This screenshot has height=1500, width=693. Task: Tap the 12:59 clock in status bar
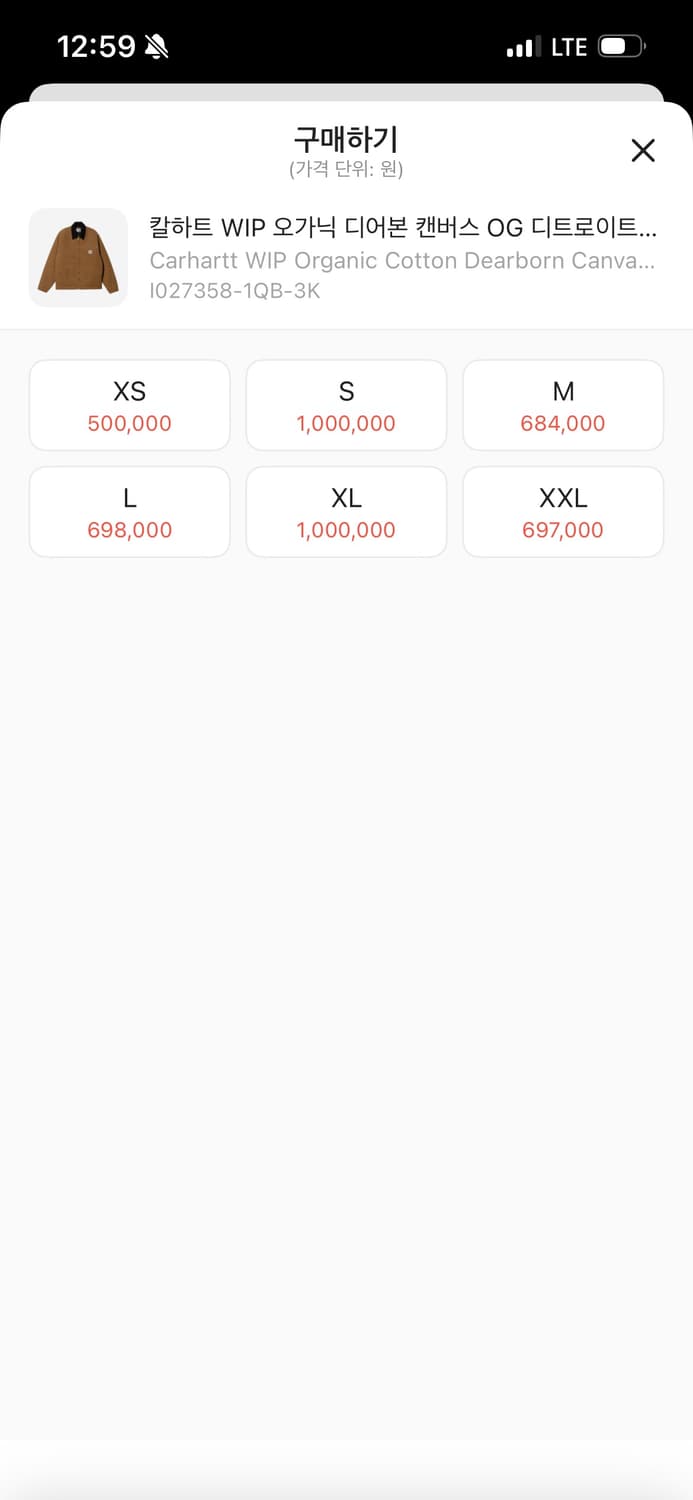click(95, 46)
